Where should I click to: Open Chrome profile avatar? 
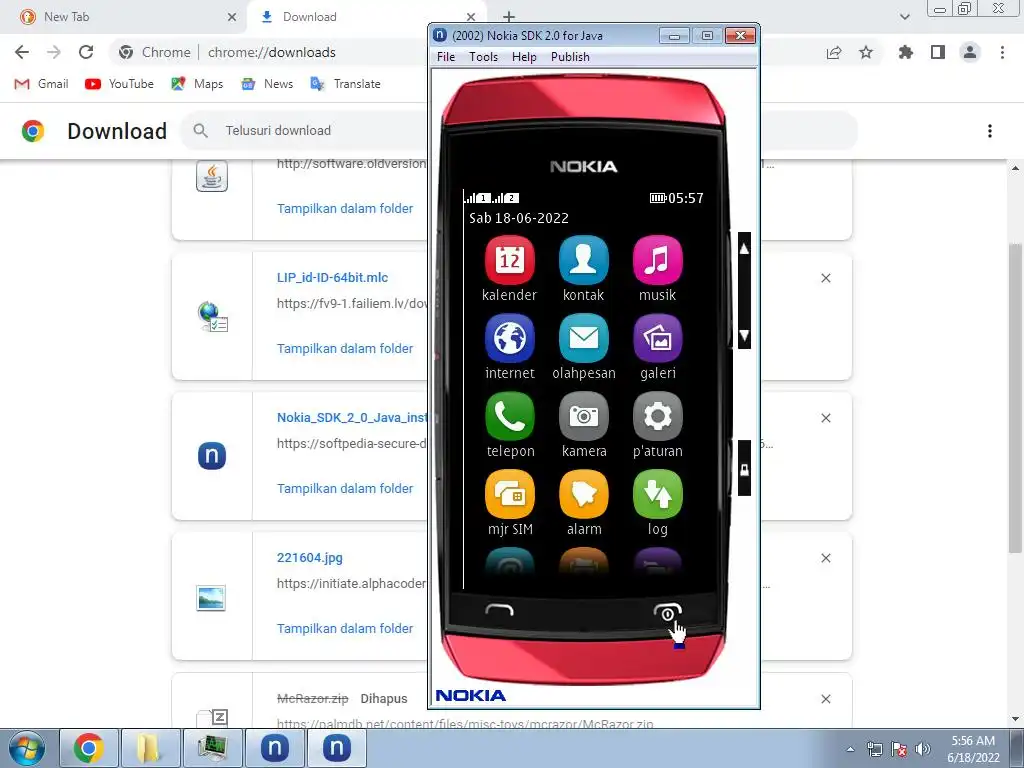970,52
